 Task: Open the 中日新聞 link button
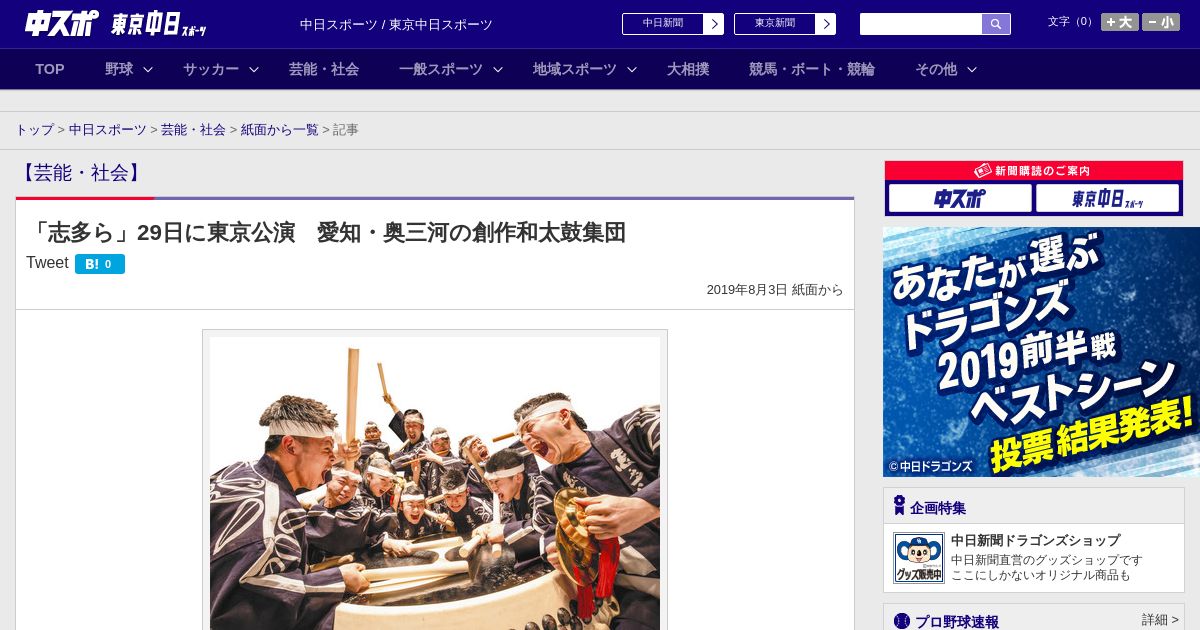point(663,24)
